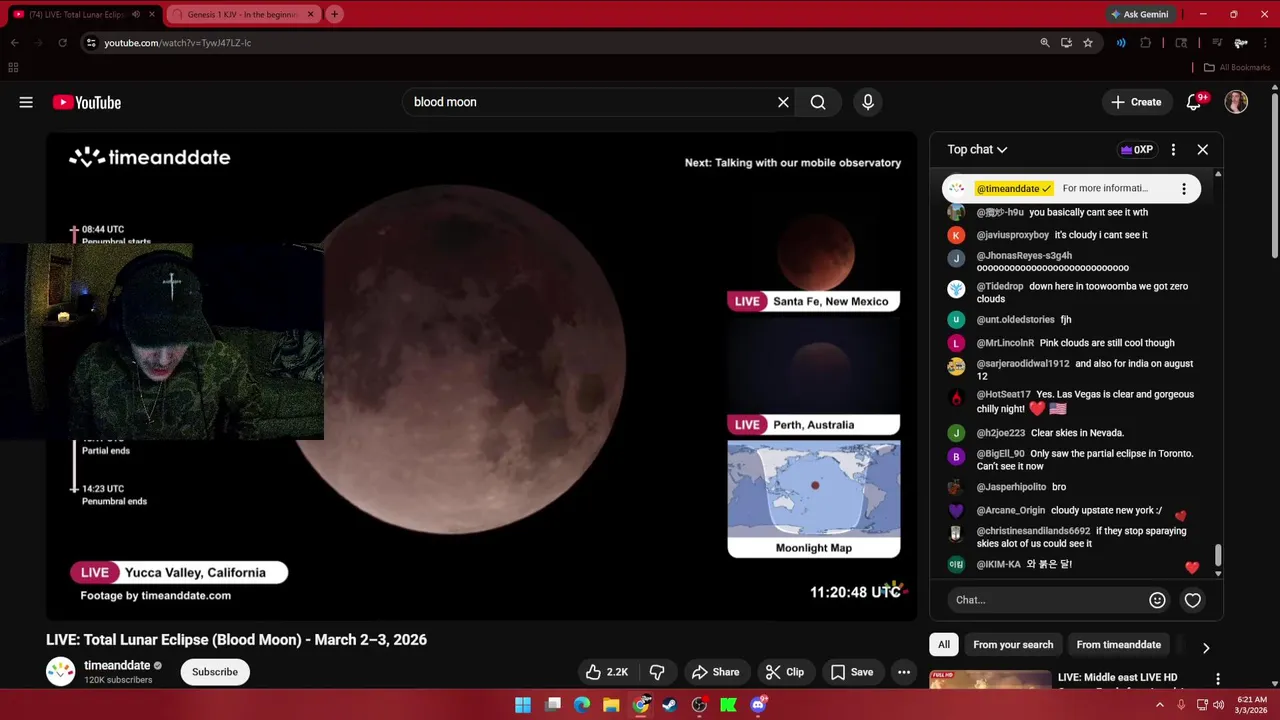Open the Middle east LIVE video thumbnail

point(990,680)
